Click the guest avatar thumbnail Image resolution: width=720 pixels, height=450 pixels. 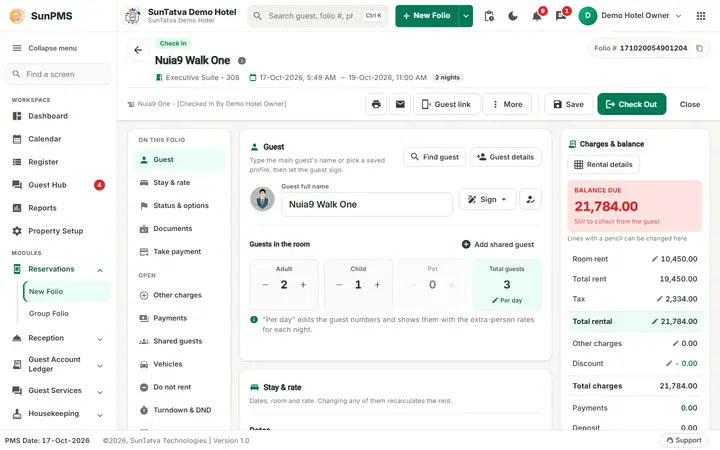point(262,199)
